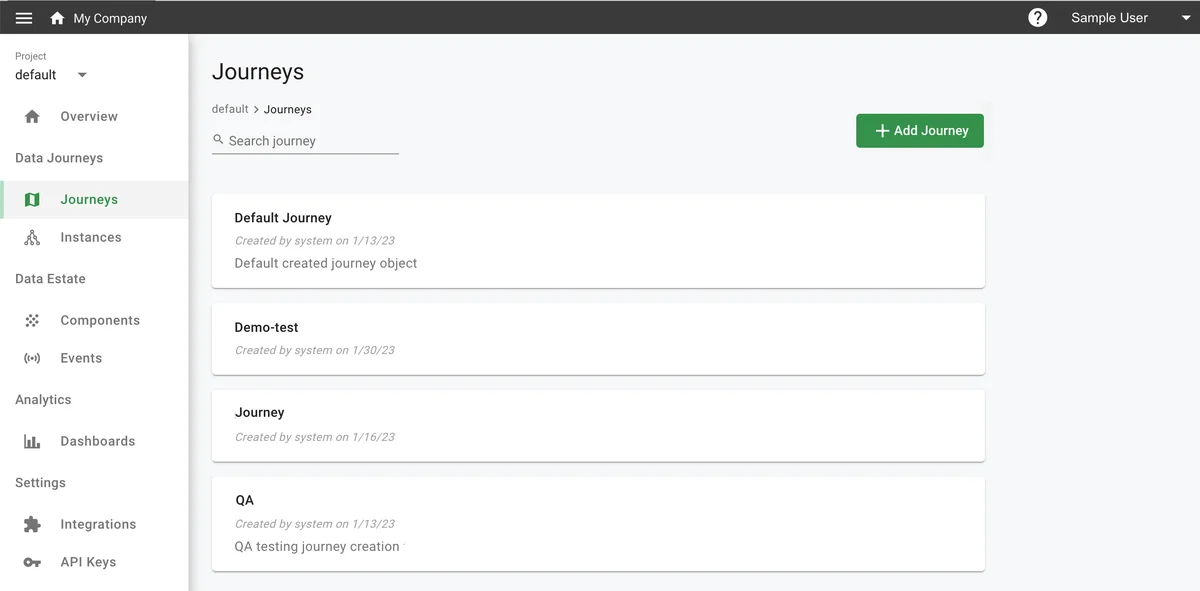The image size is (1200, 591).
Task: Open the default breadcrumb link
Action: [228, 109]
